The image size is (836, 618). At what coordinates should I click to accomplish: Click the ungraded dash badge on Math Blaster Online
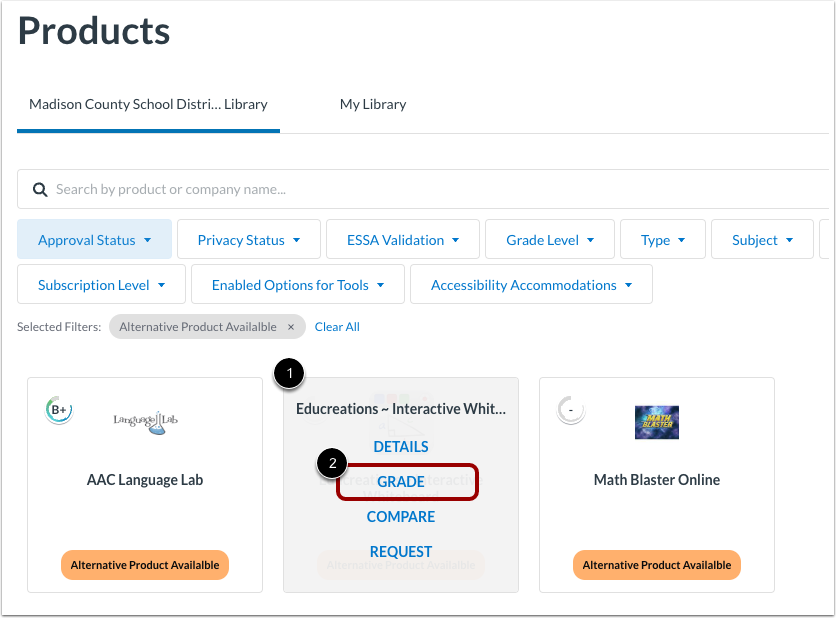[x=571, y=410]
